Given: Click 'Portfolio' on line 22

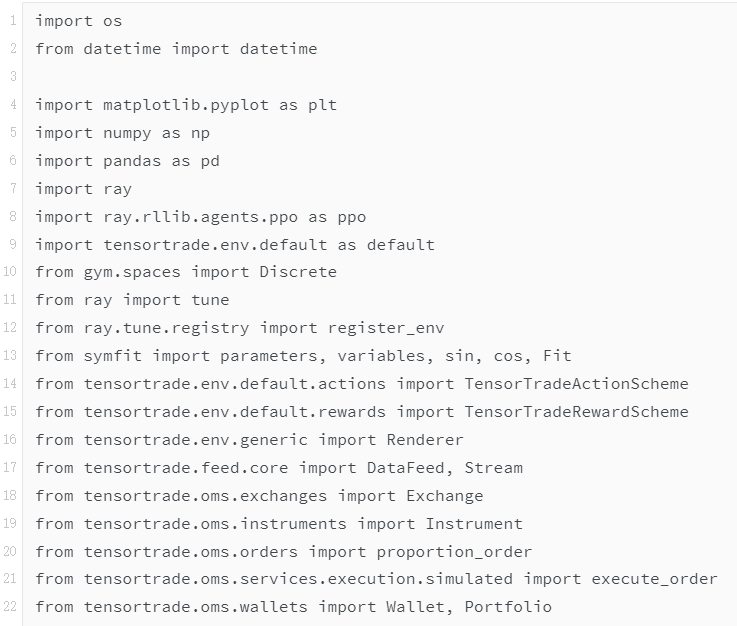Looking at the screenshot, I should click(x=508, y=607).
